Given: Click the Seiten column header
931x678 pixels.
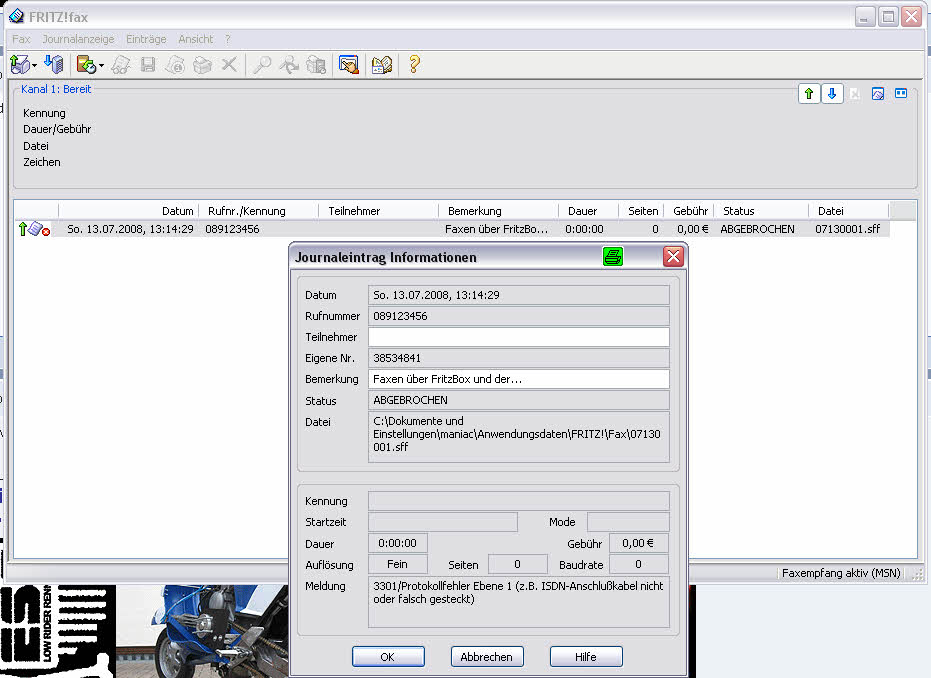Looking at the screenshot, I should [641, 211].
